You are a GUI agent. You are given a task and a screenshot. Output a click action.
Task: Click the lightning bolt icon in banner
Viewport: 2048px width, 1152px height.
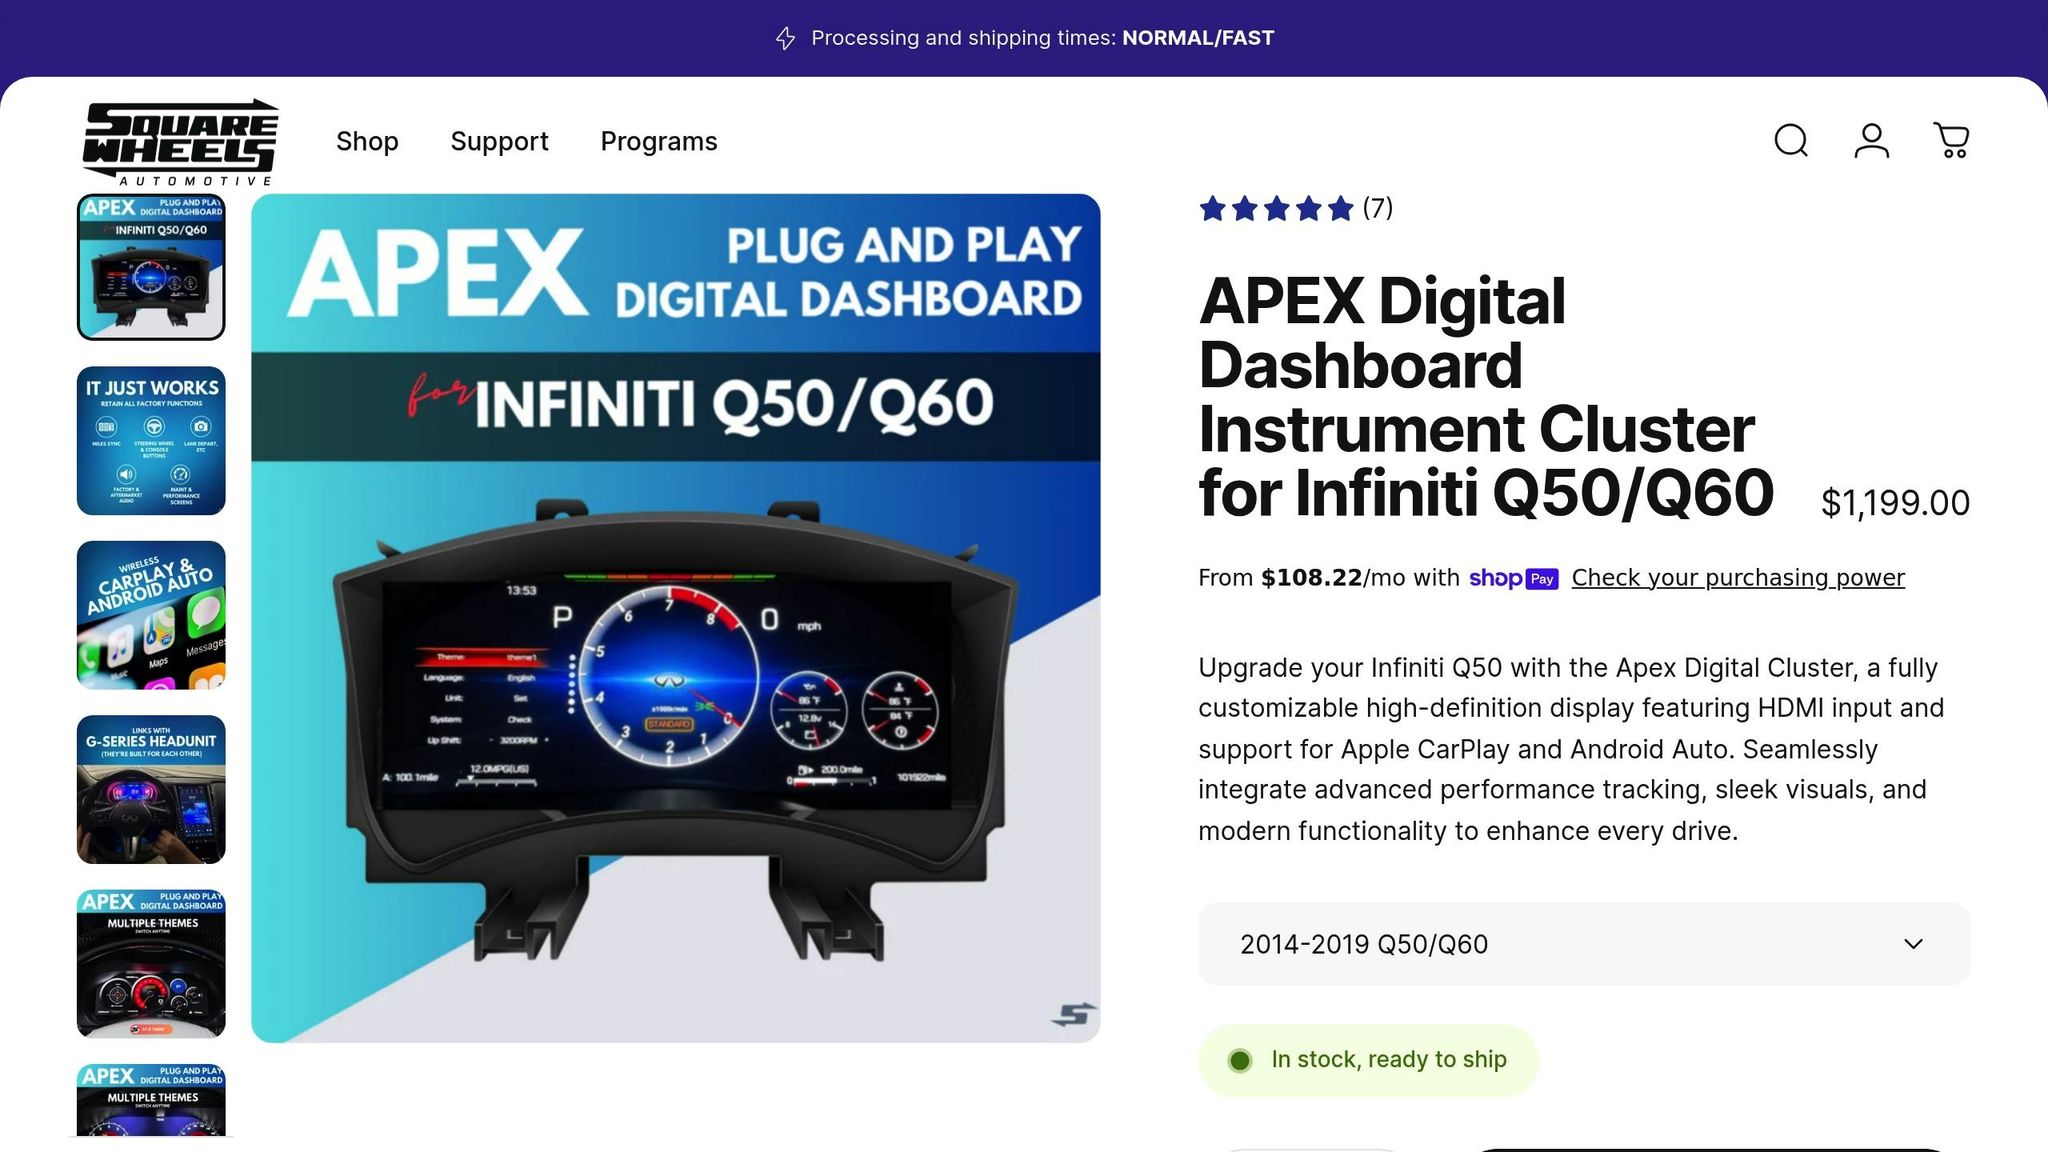786,38
